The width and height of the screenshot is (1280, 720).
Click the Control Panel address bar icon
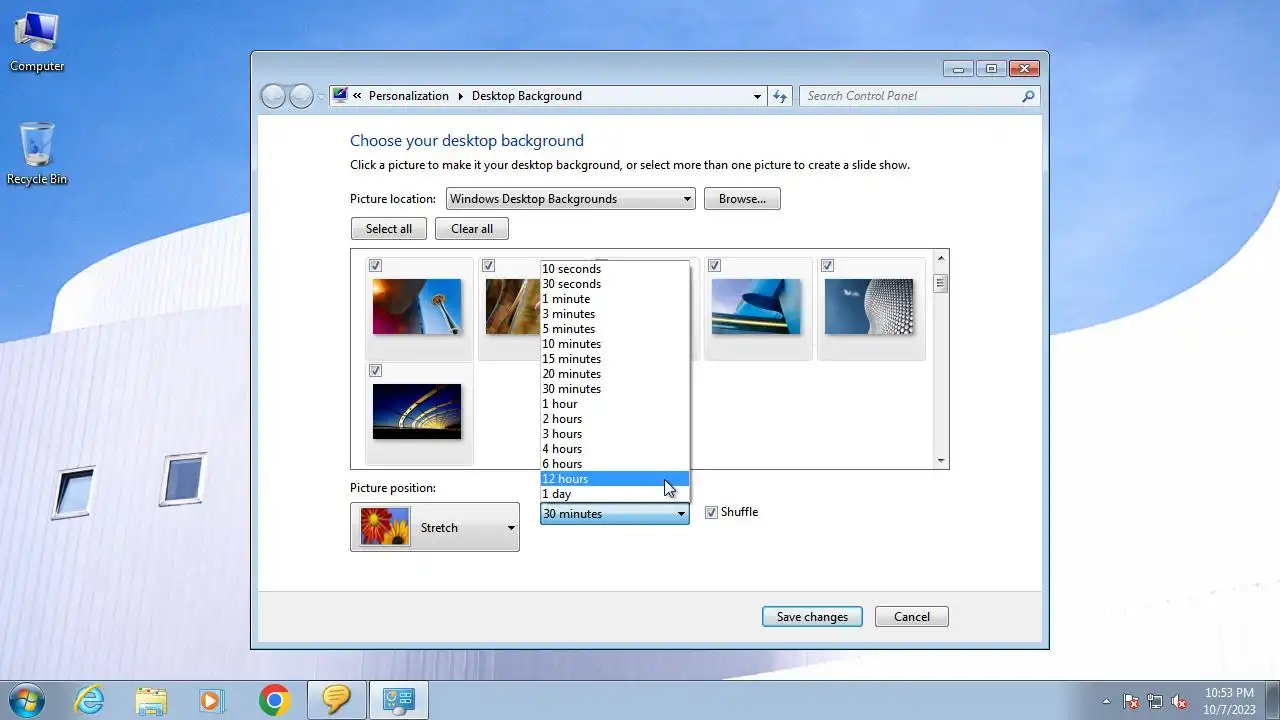pyautogui.click(x=340, y=96)
